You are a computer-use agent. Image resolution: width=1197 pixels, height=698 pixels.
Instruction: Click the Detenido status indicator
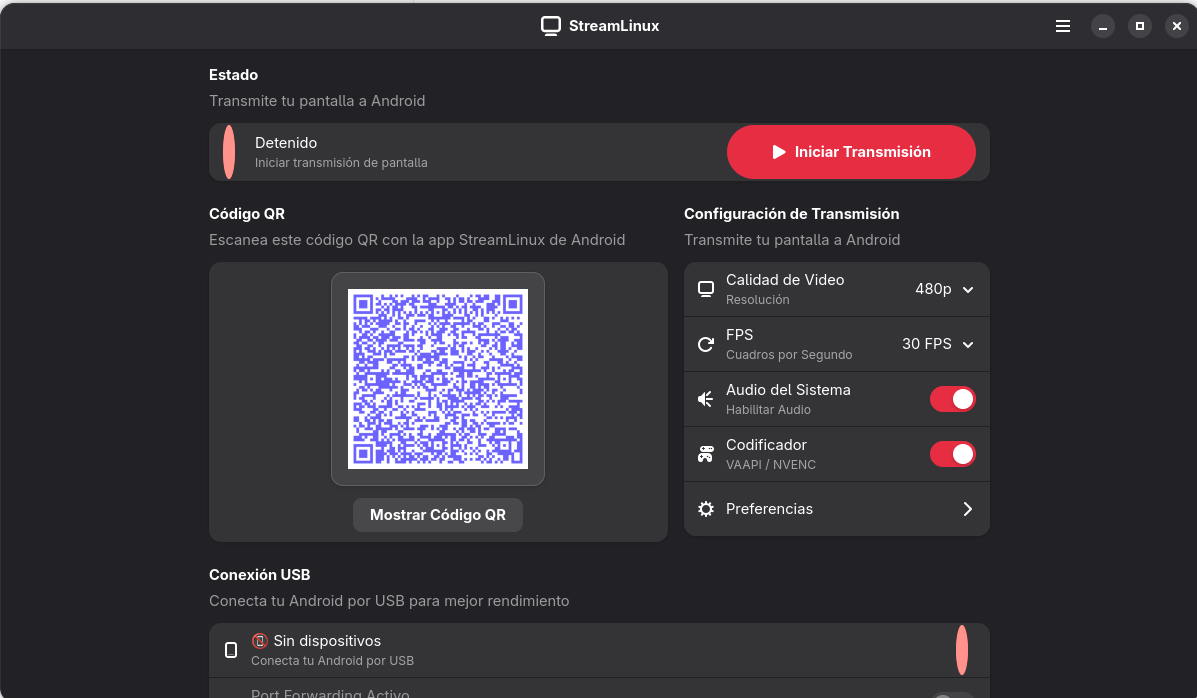pos(229,152)
